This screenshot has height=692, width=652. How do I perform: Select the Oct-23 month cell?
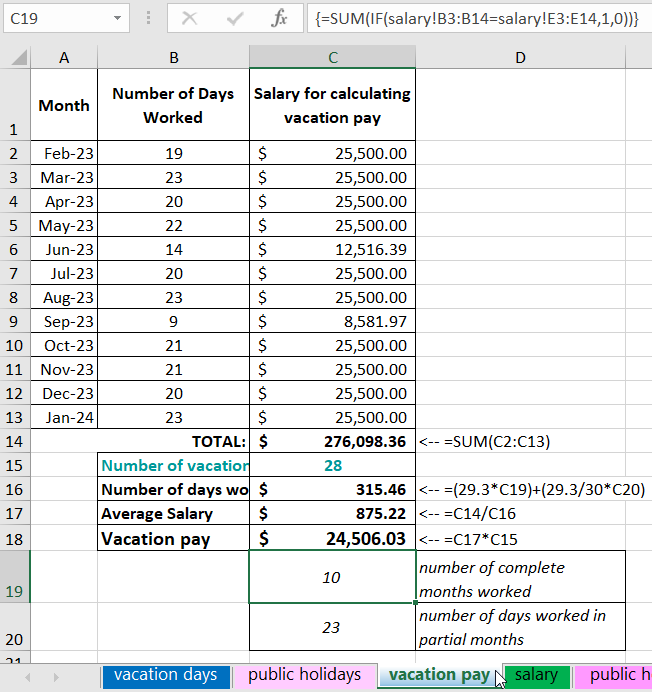tap(64, 345)
